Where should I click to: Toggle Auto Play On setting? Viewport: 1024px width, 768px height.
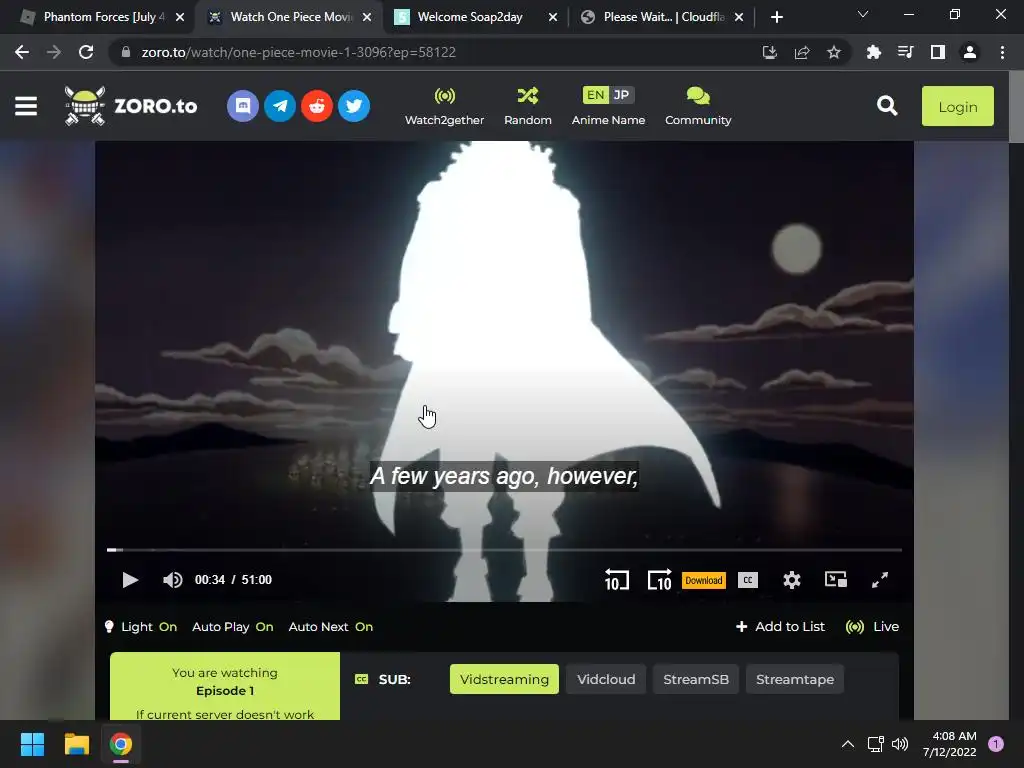[x=232, y=627]
